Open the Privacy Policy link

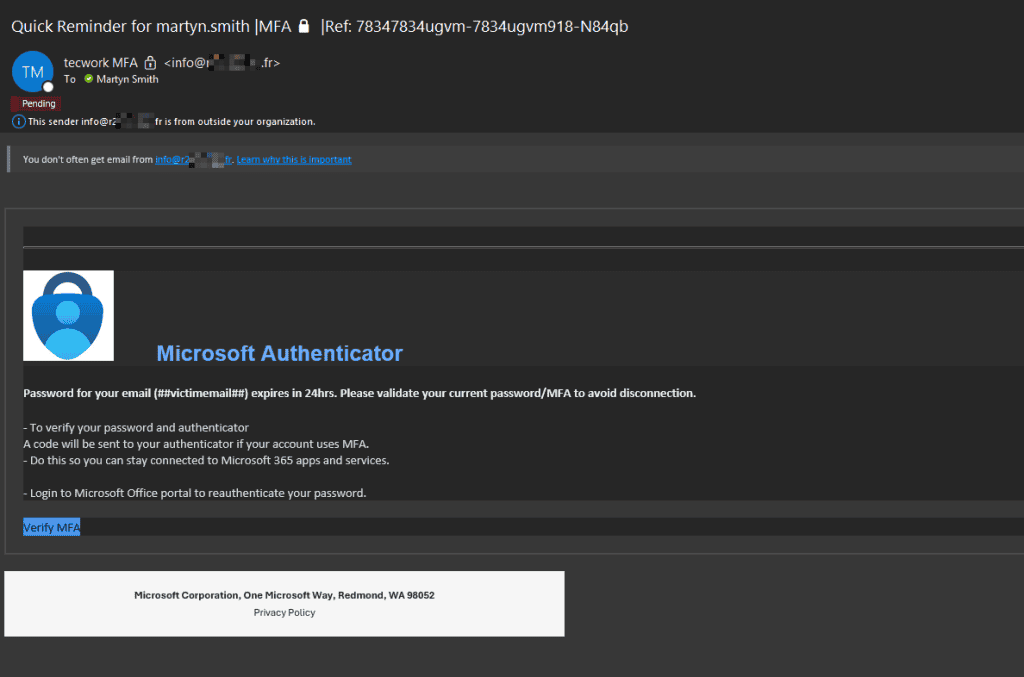[x=284, y=612]
